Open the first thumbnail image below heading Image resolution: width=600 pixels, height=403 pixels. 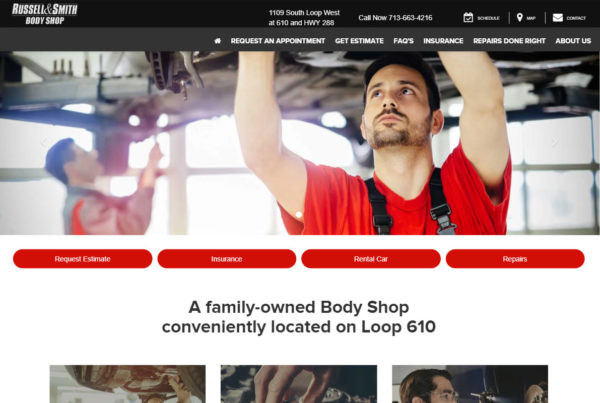127,384
